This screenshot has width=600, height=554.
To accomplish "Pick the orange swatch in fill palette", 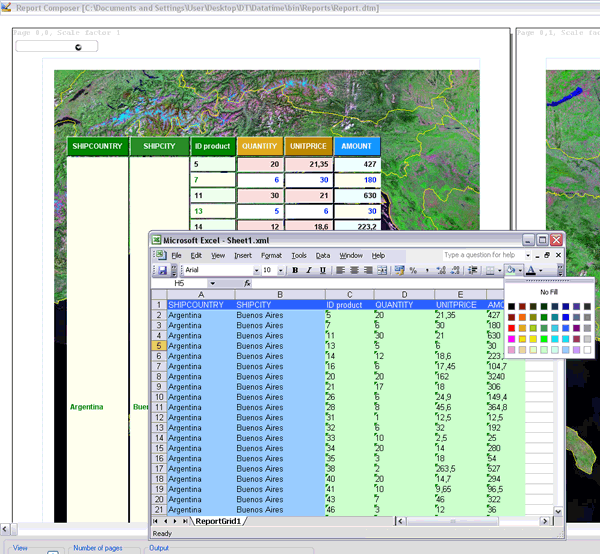I will (x=522, y=317).
